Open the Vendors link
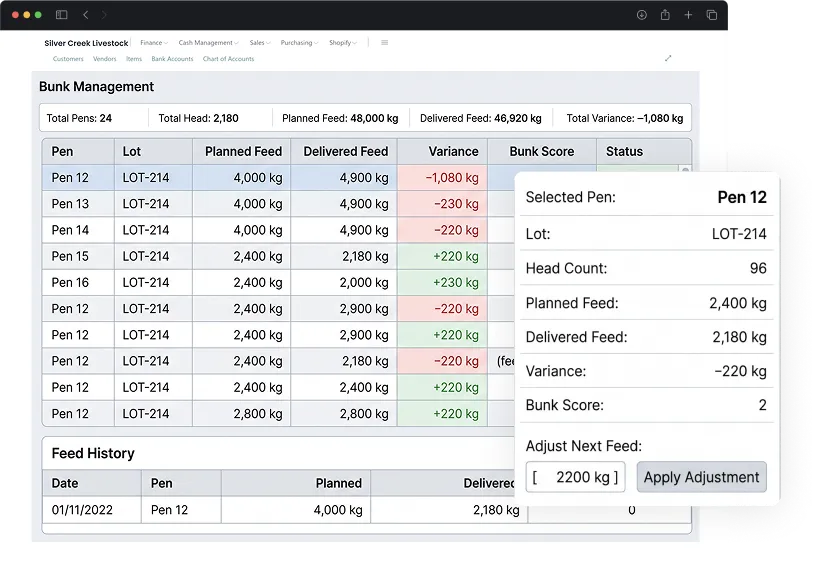This screenshot has height=579, width=821. (105, 59)
